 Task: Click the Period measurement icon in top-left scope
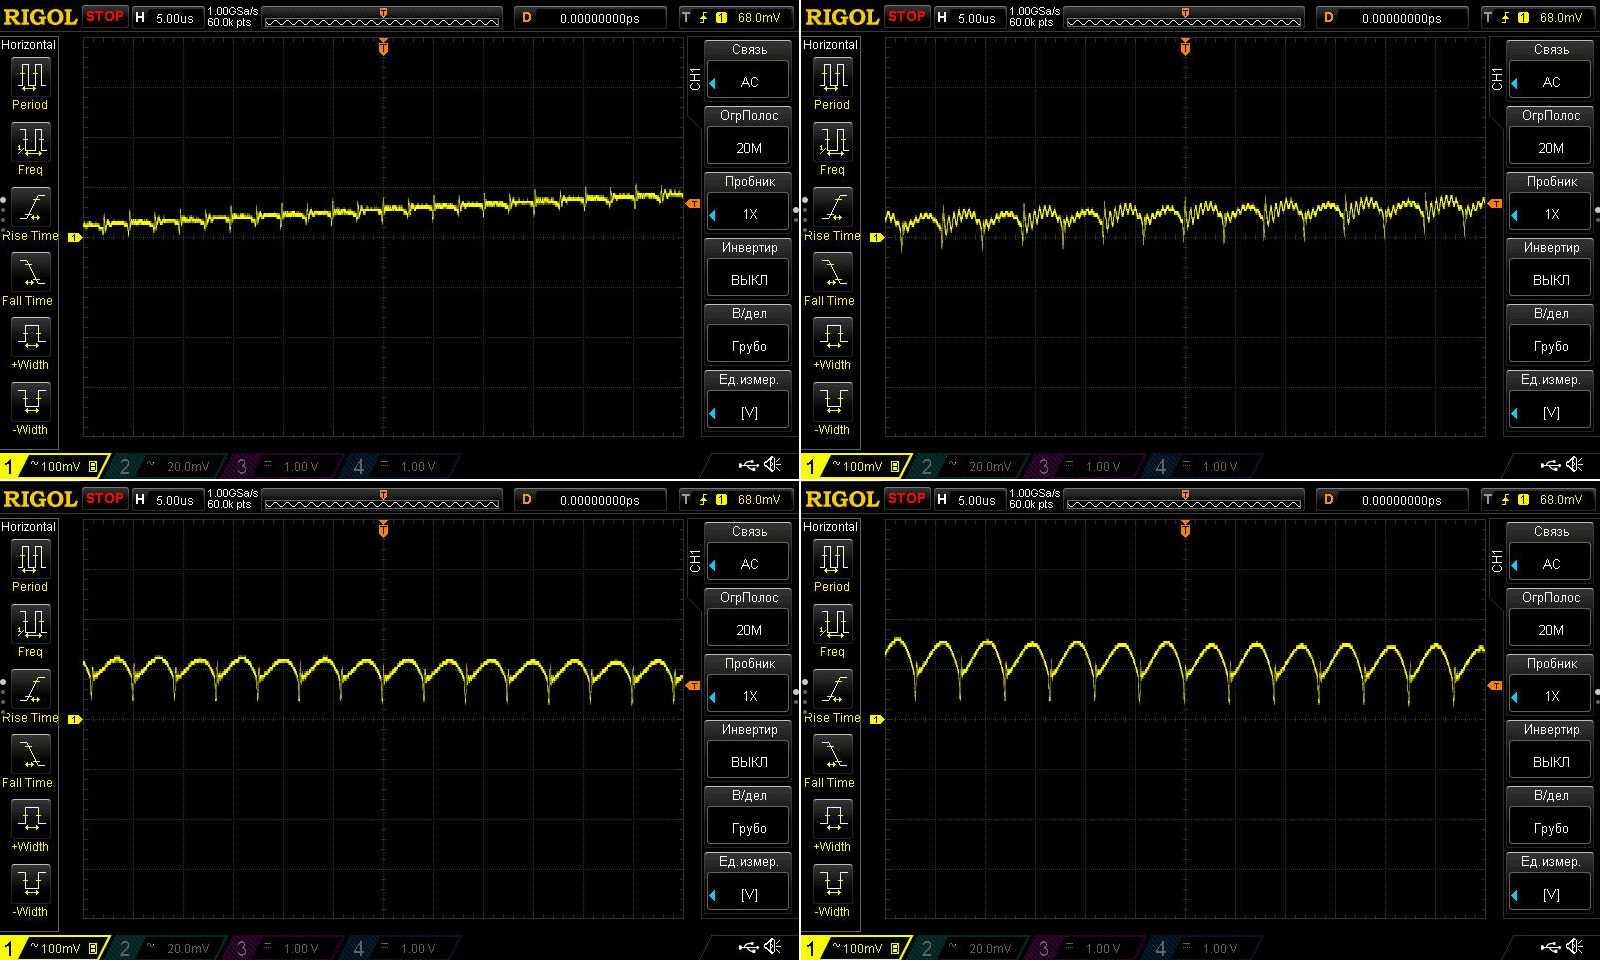tap(30, 77)
